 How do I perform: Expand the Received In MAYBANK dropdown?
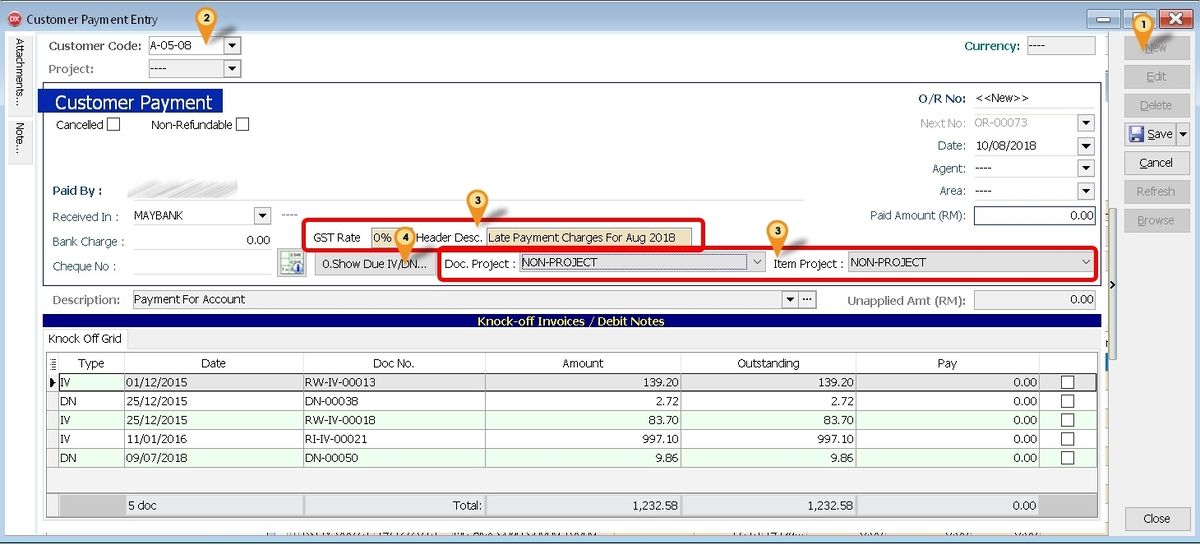pos(262,216)
